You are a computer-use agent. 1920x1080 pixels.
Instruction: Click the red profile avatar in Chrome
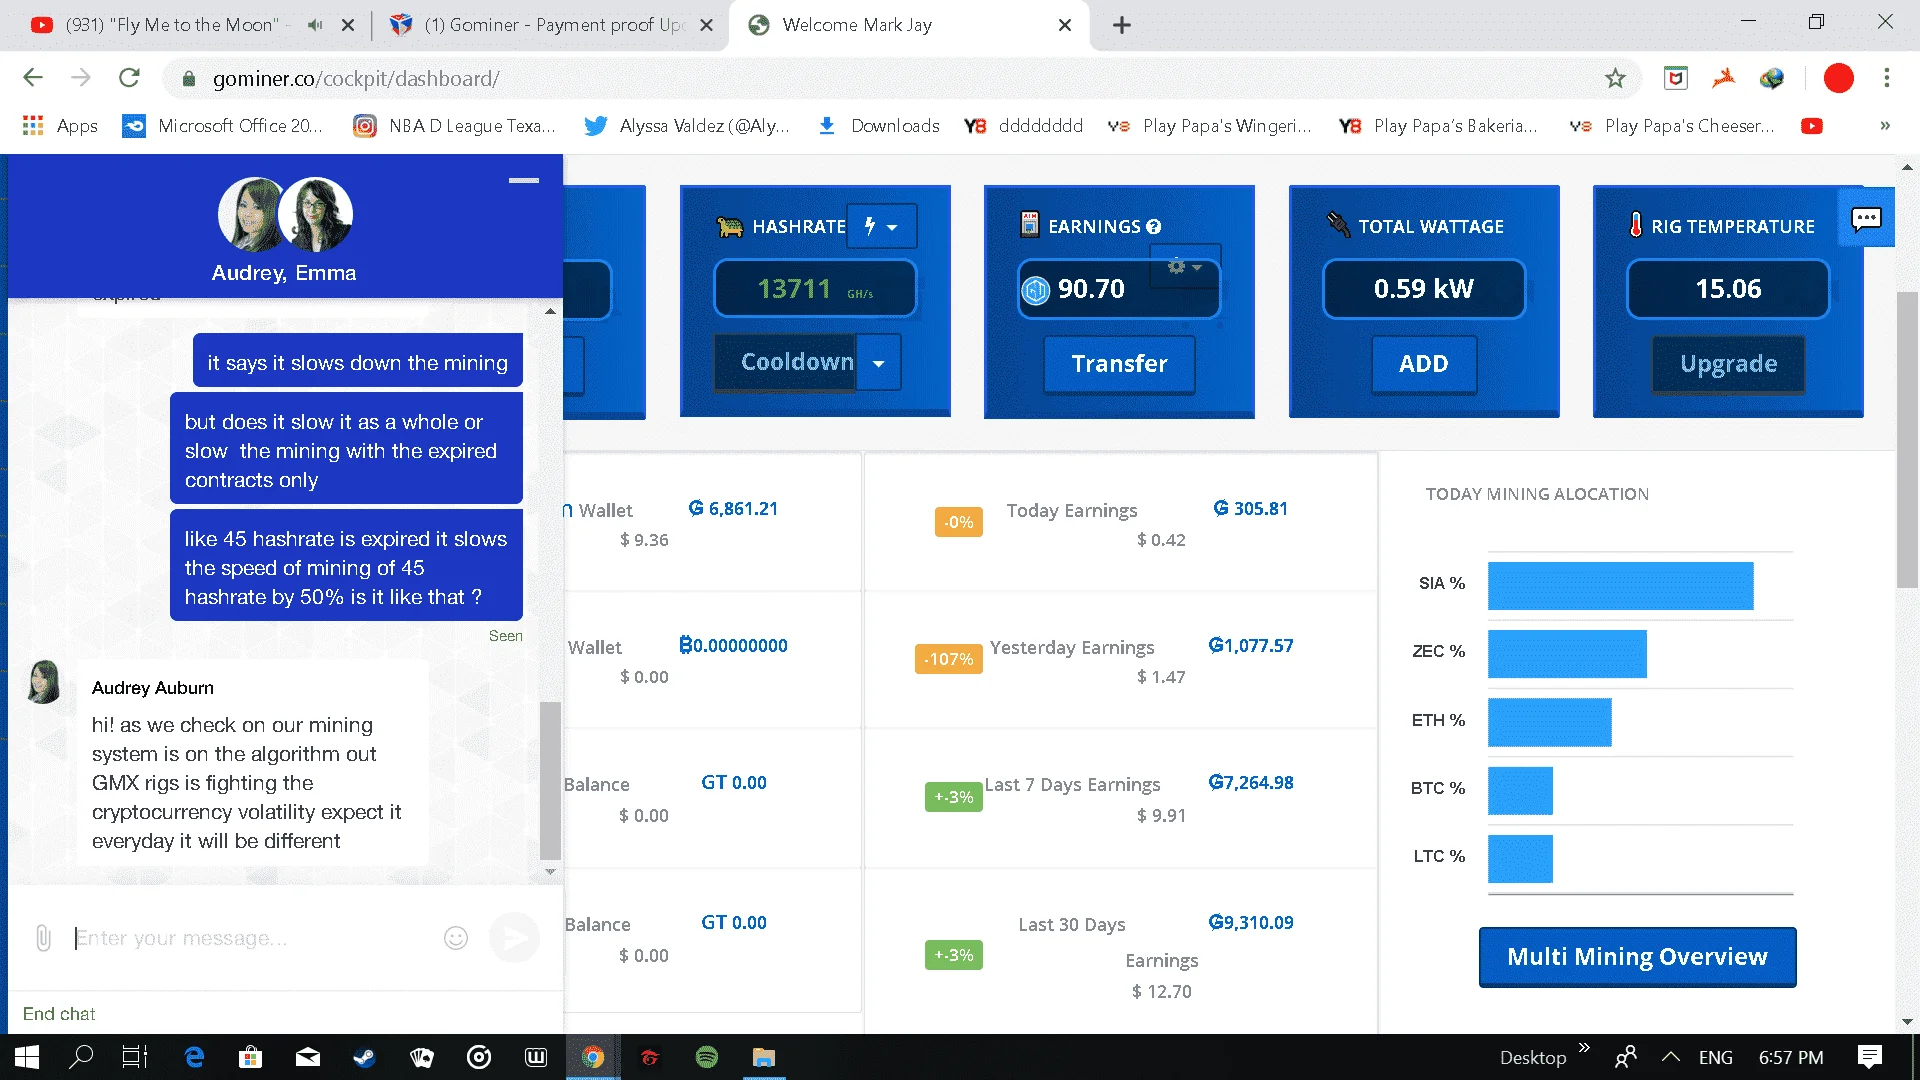click(x=1838, y=78)
